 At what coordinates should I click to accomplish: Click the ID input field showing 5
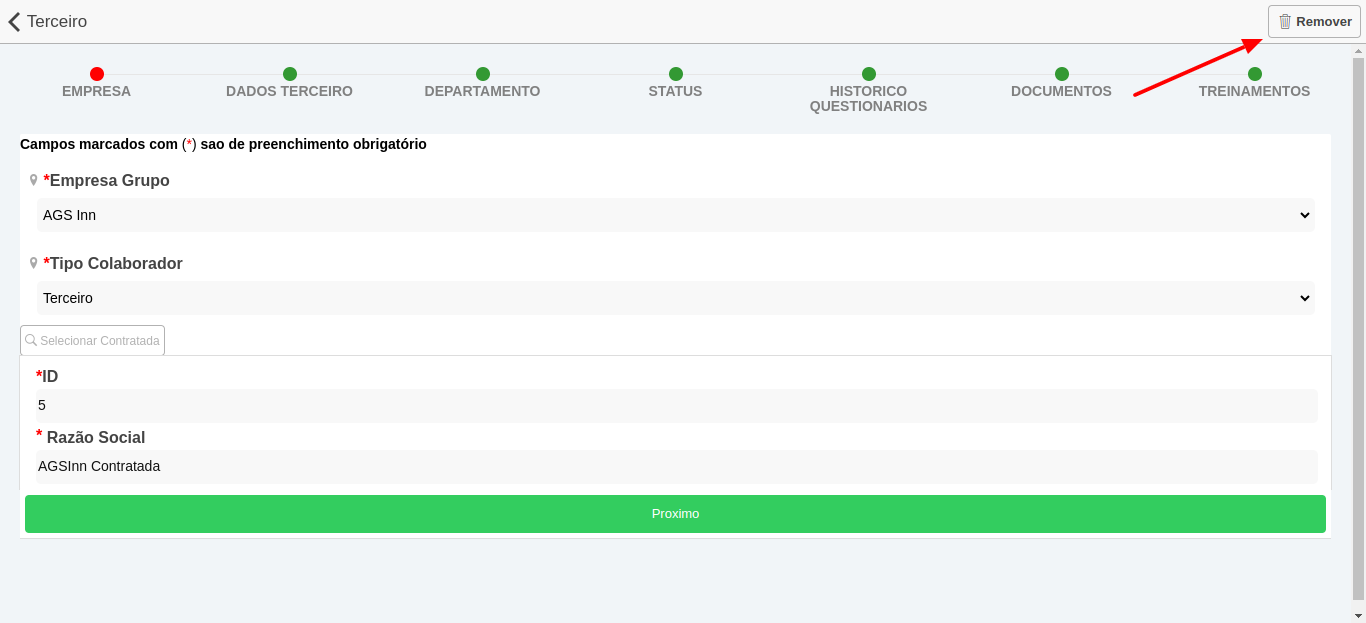pyautogui.click(x=676, y=405)
